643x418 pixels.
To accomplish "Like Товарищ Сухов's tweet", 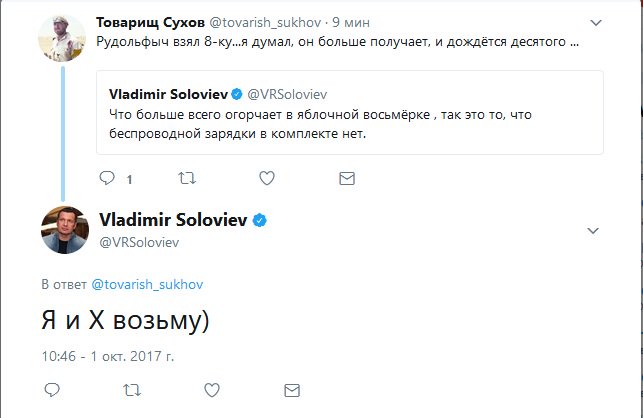I will (x=267, y=178).
